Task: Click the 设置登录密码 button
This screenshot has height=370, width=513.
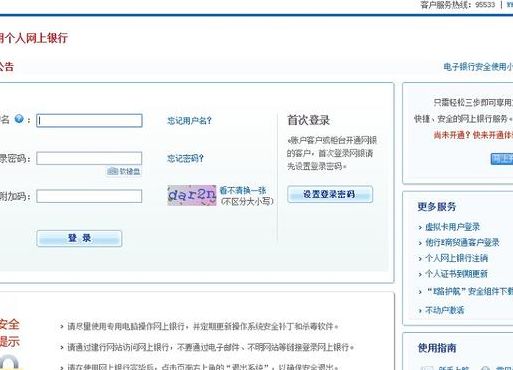Action: [330, 194]
